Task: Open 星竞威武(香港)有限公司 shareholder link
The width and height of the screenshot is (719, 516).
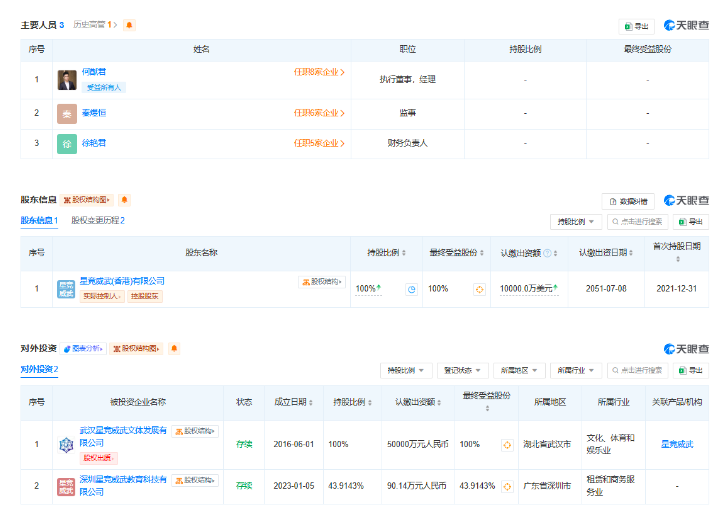Action: tap(122, 282)
